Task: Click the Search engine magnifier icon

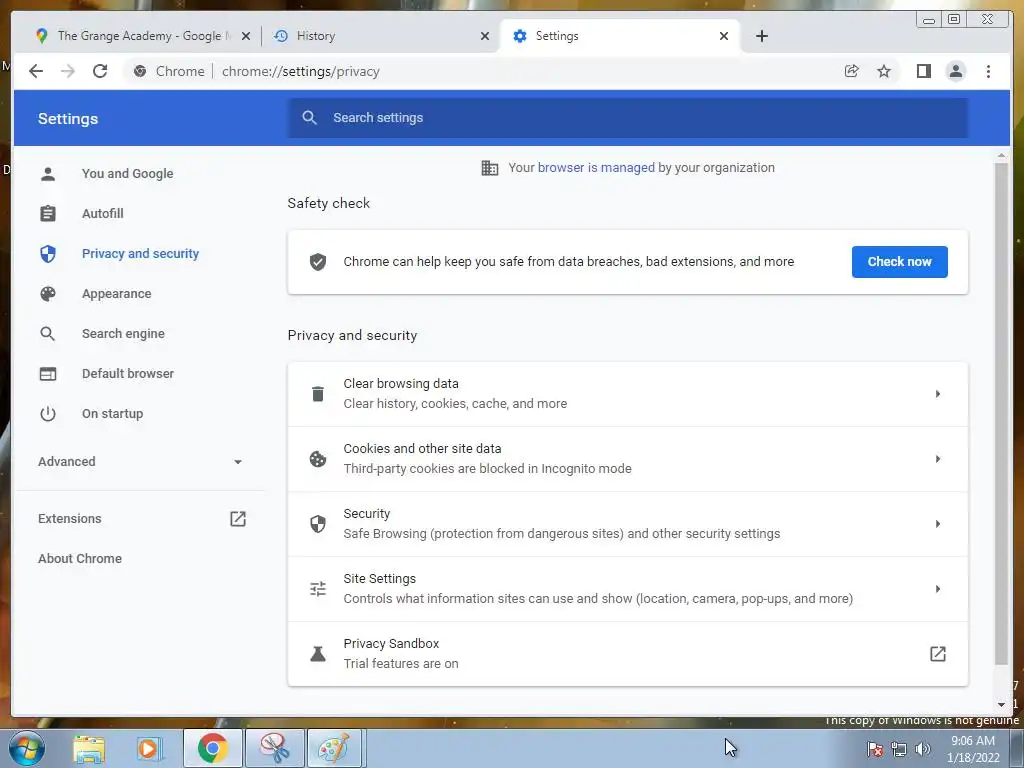Action: 48,334
